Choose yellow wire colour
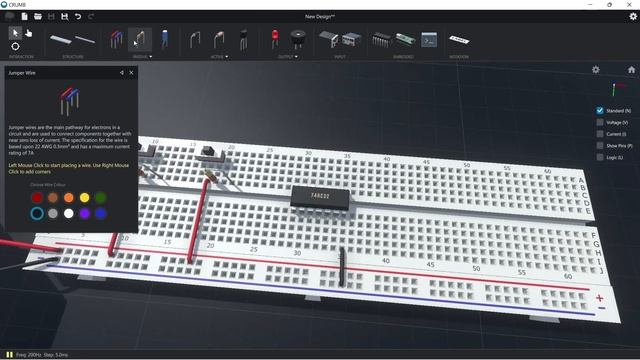 coord(84,198)
